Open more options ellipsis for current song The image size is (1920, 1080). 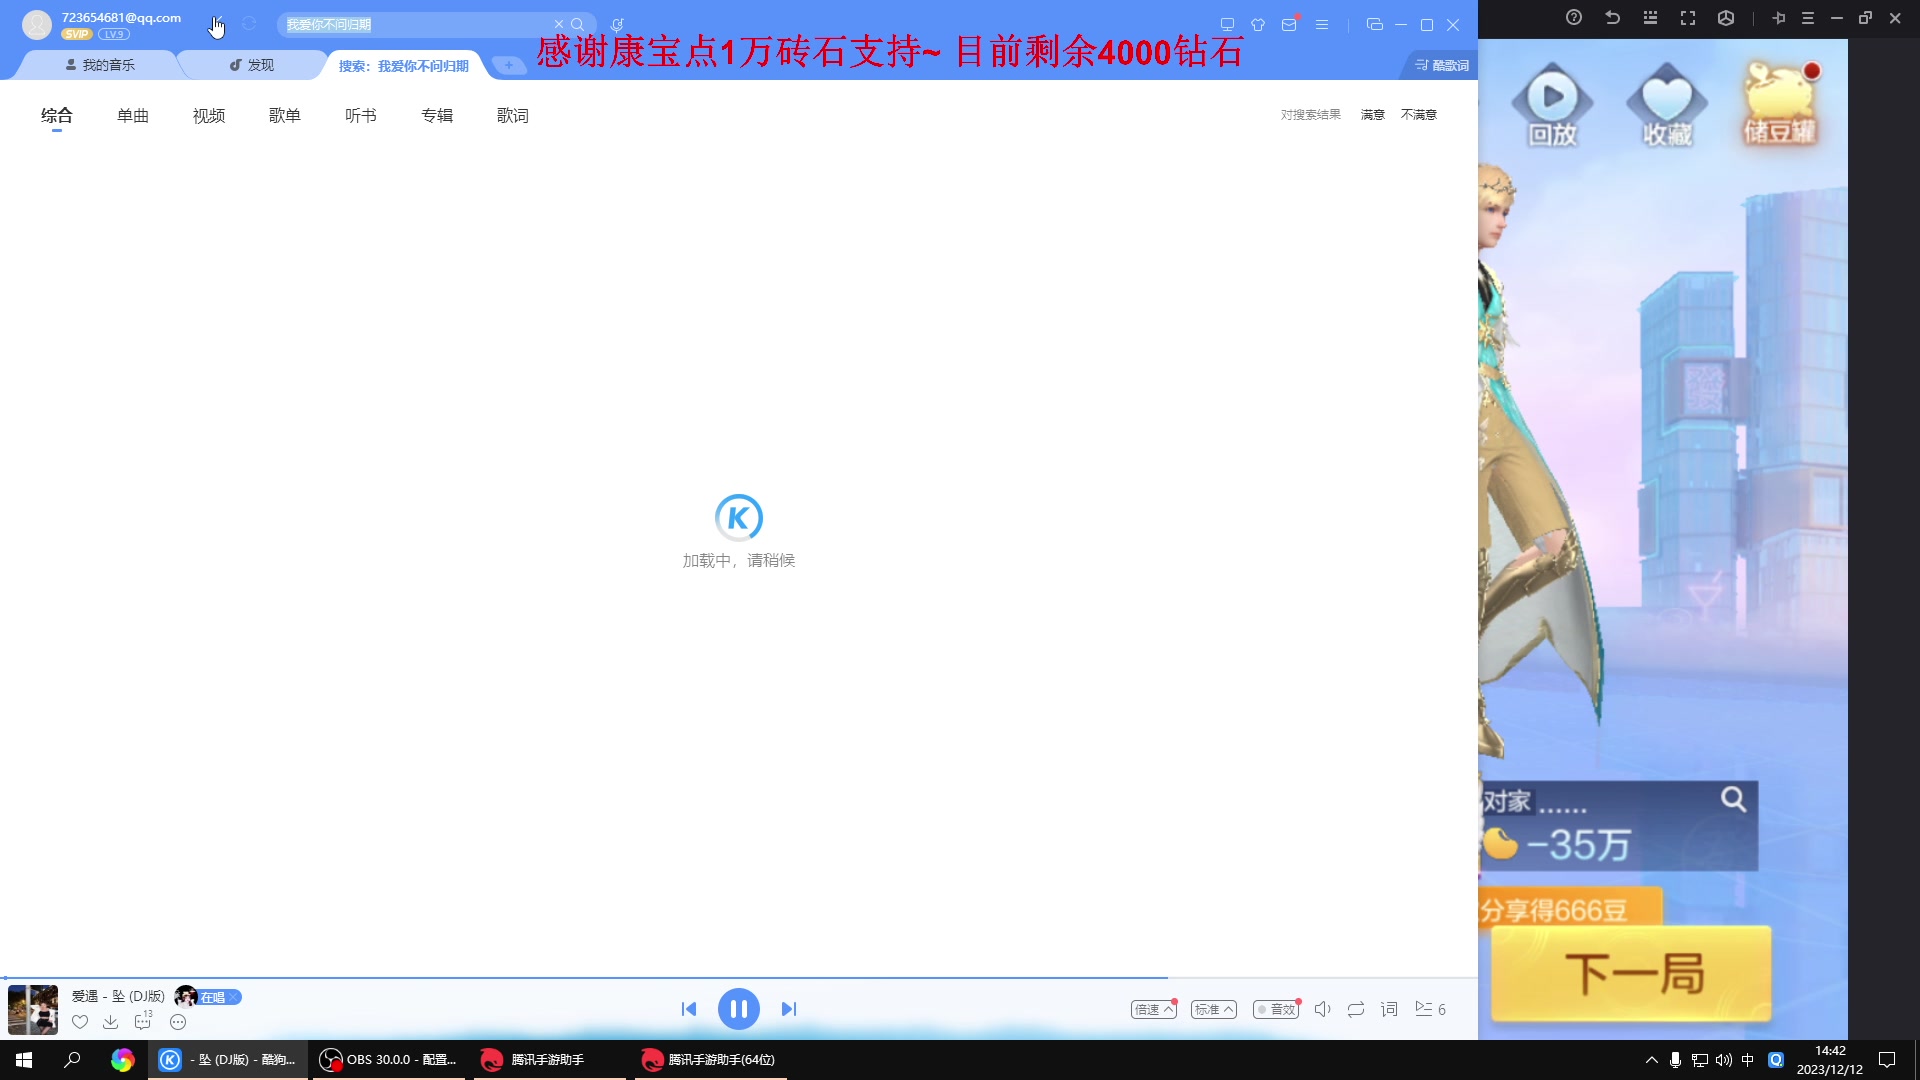pyautogui.click(x=178, y=1022)
